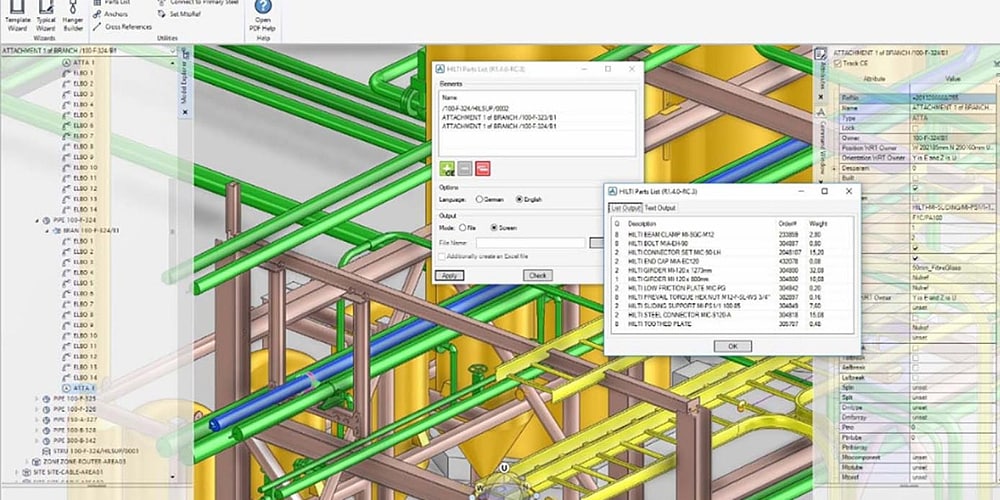Switch to the Text Output tab

(x=659, y=208)
